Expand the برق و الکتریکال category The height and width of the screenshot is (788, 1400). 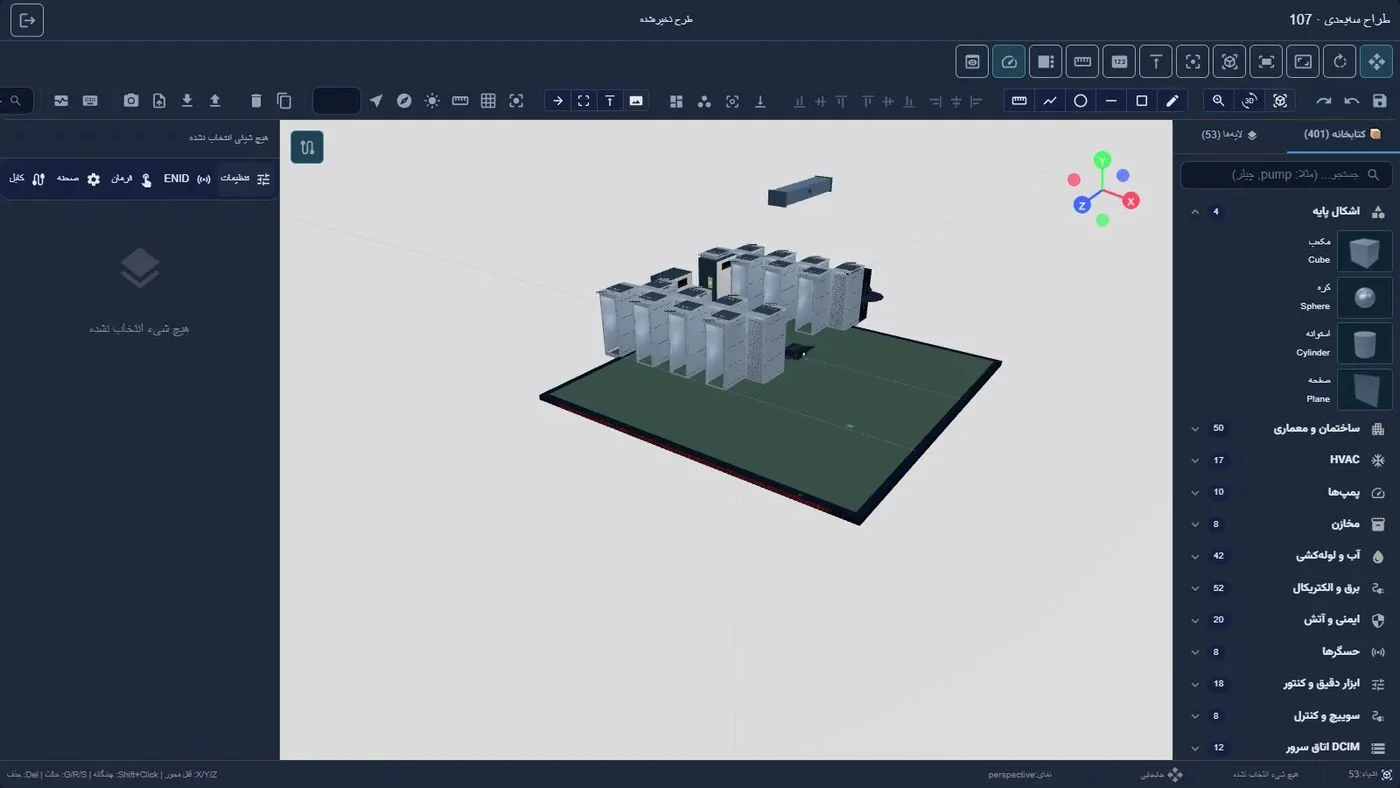[1287, 588]
